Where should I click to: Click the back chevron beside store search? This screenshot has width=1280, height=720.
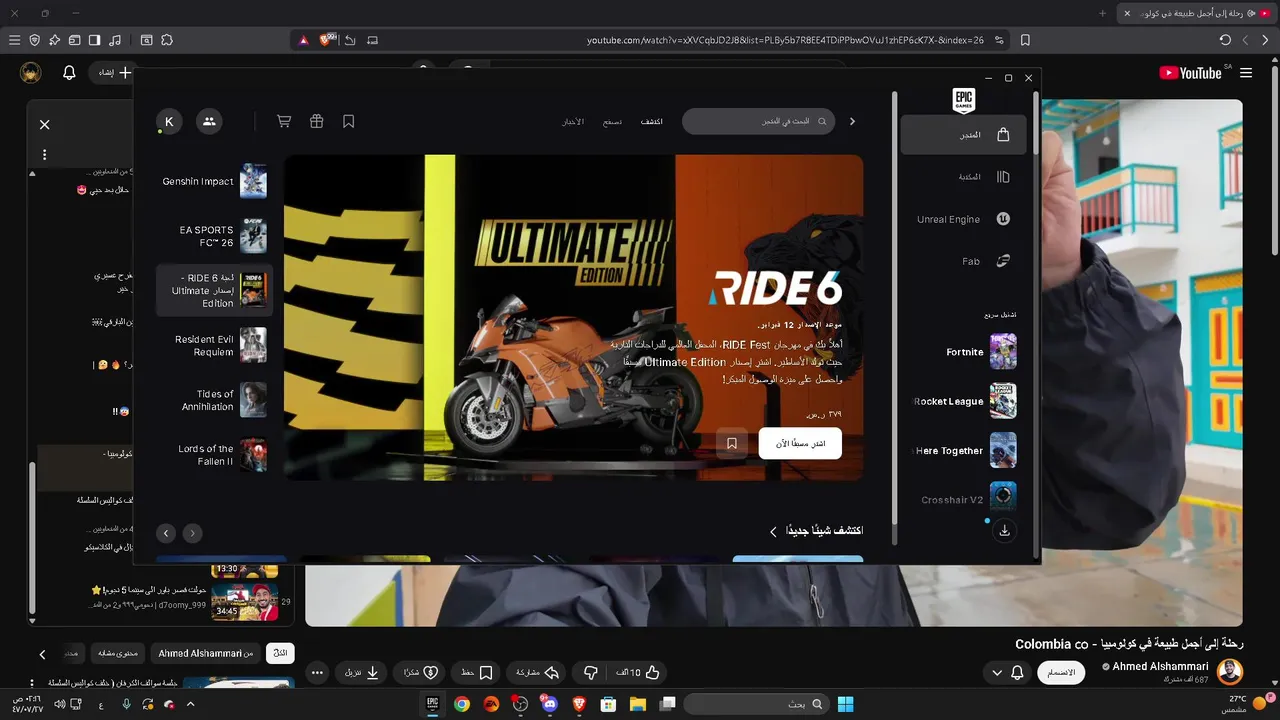click(x=852, y=121)
